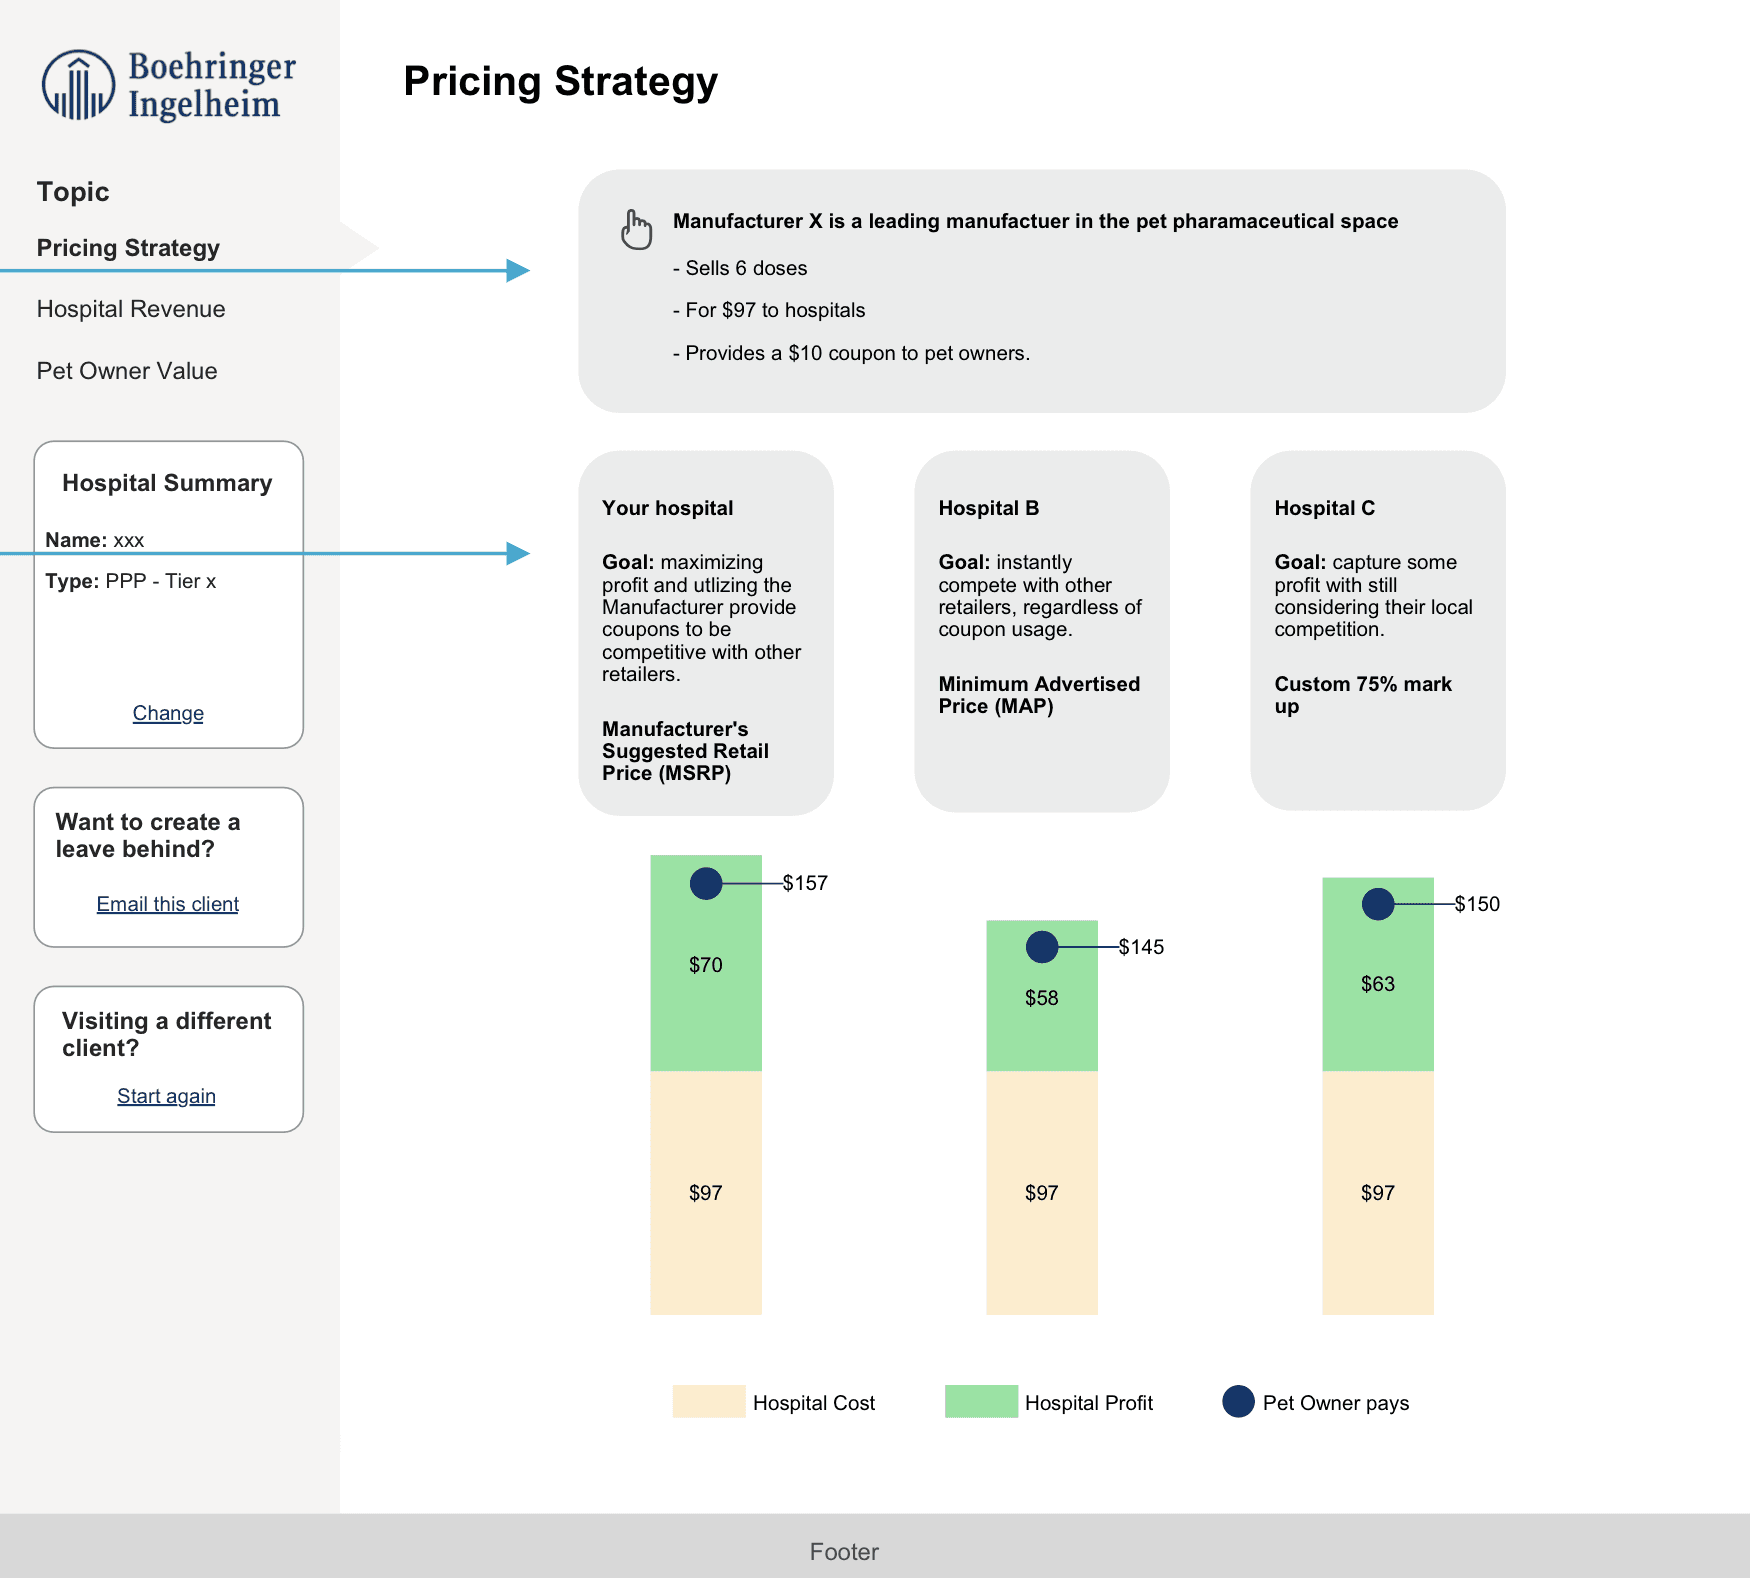Select the Hospital C card
This screenshot has height=1578, width=1750.
click(x=1378, y=631)
